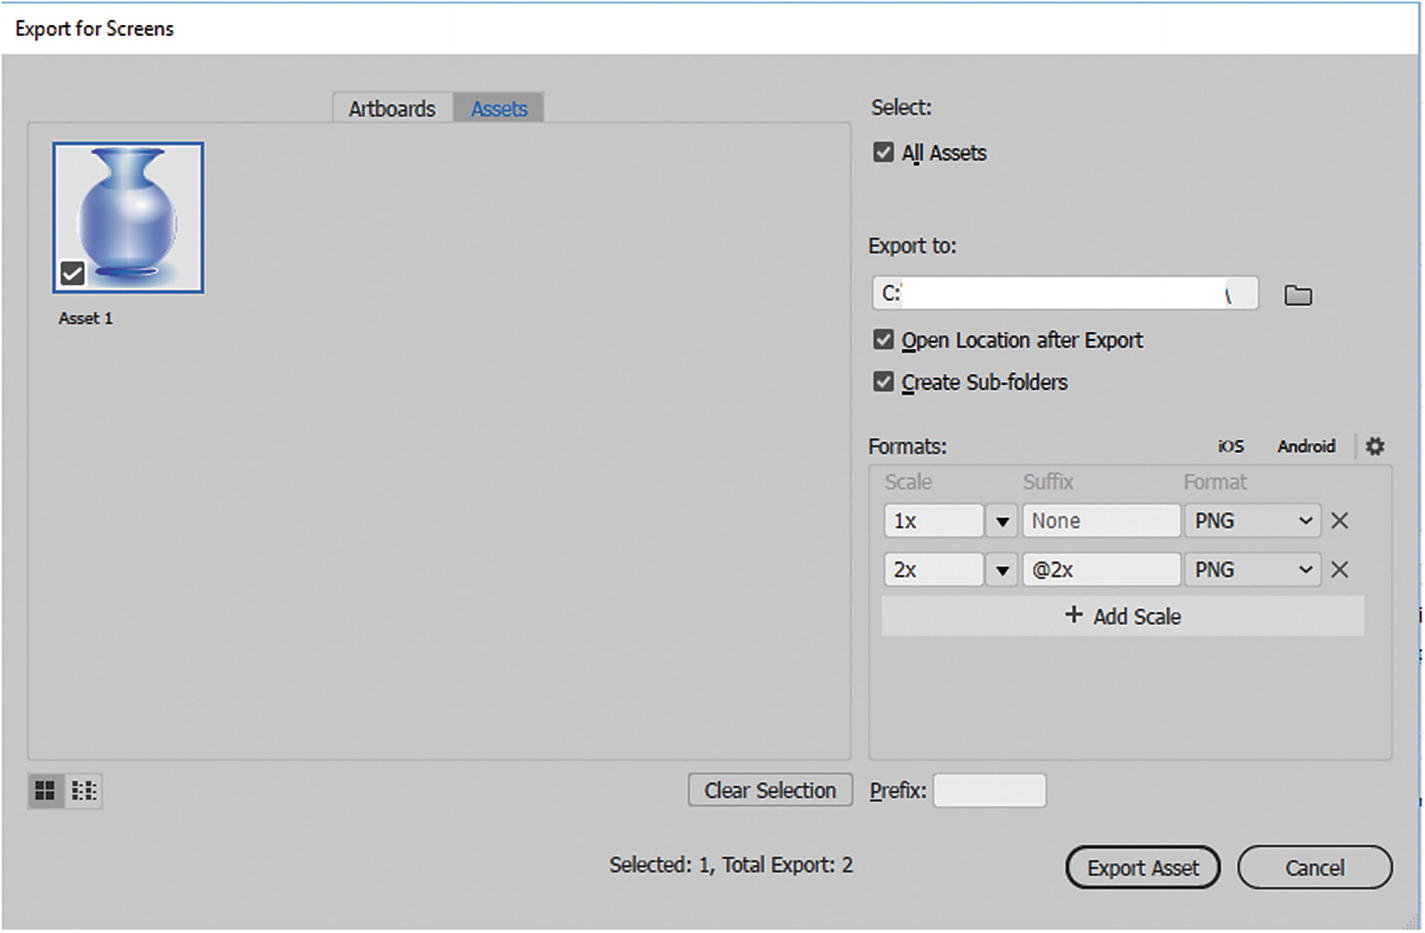
Task: Remove the 2x scale row
Action: [x=1340, y=569]
